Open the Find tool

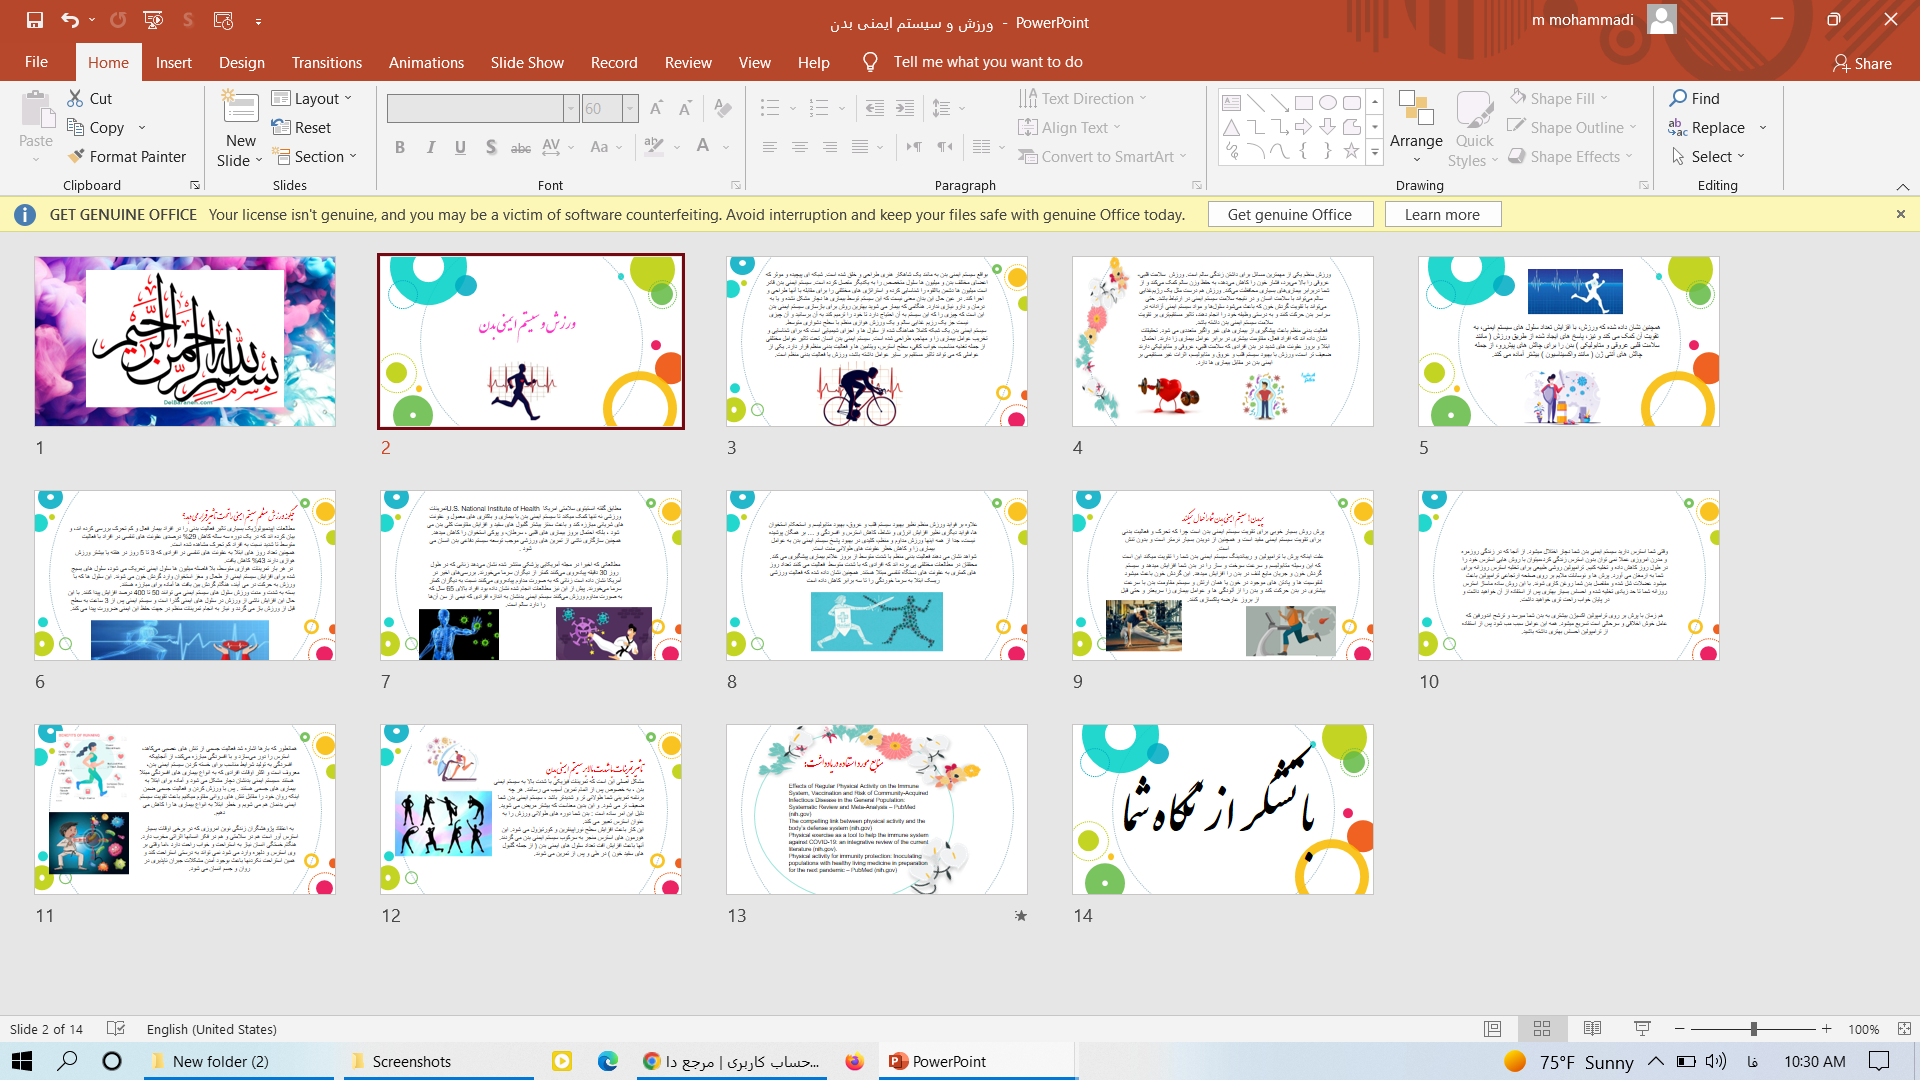point(1695,98)
